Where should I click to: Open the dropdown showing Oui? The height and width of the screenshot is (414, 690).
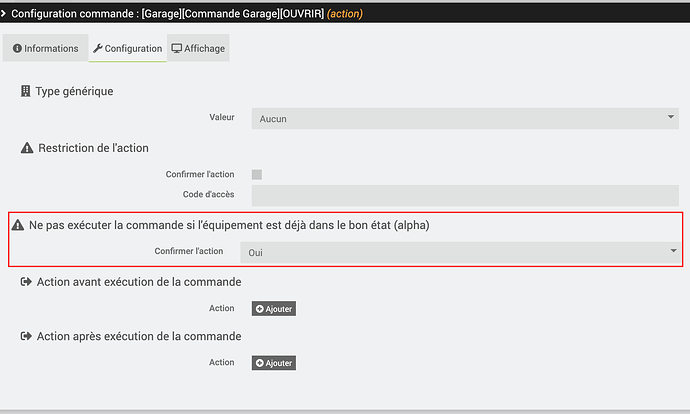[x=460, y=253]
